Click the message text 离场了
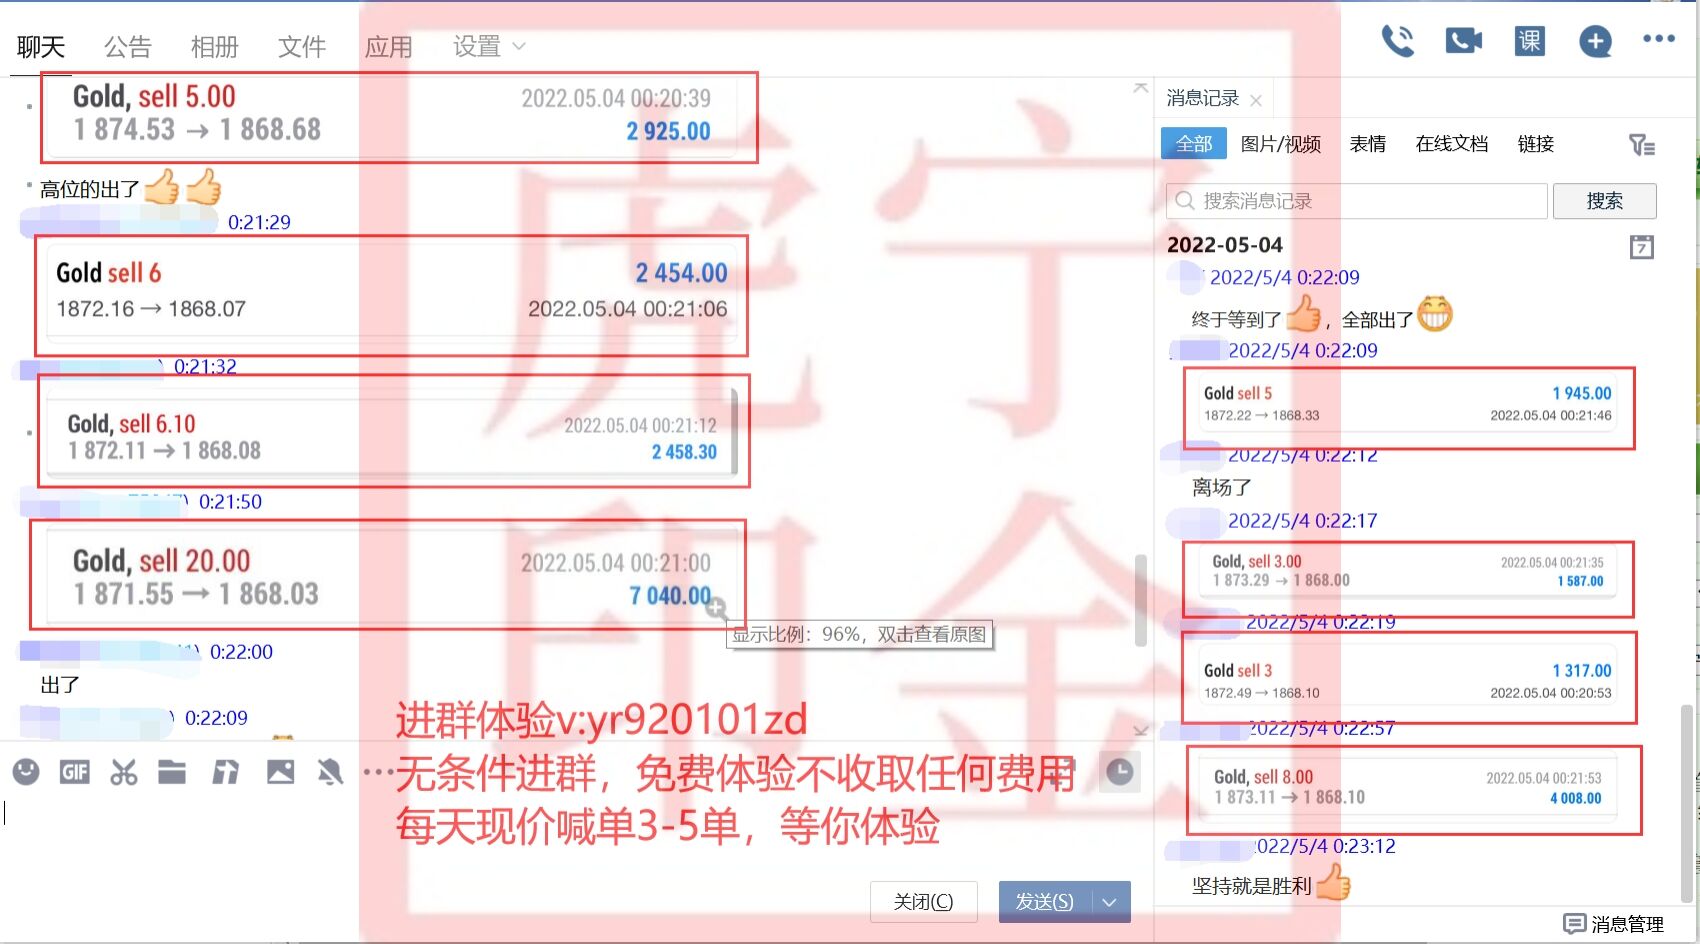 point(1222,487)
